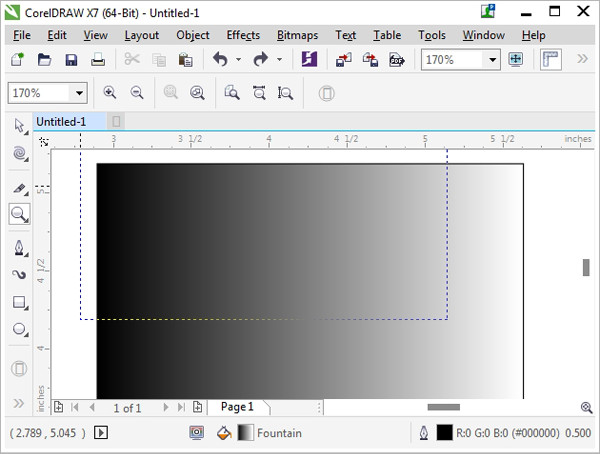Select the Ellipse tool
This screenshot has width=600, height=454.
tap(19, 329)
